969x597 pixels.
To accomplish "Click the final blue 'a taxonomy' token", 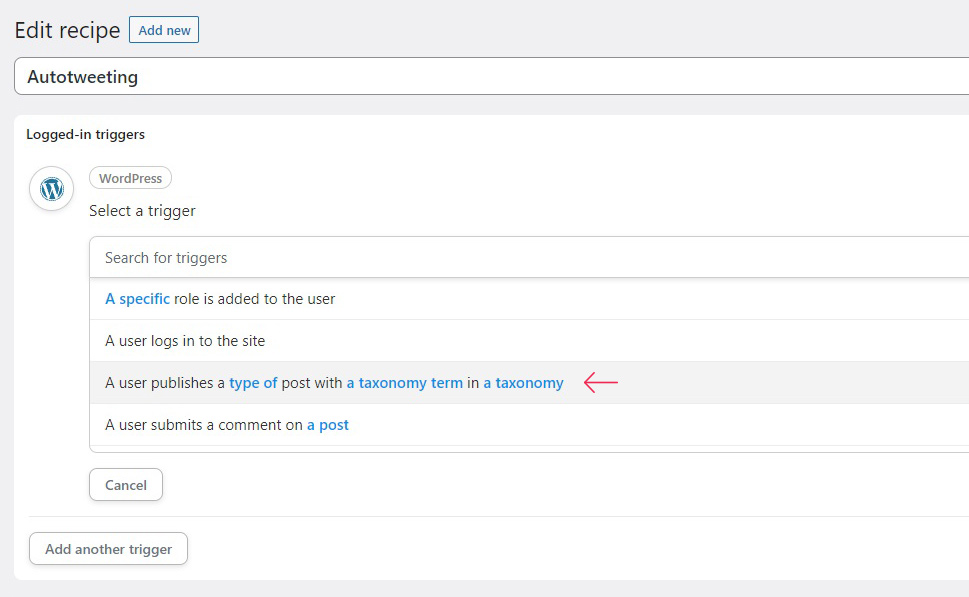I will coord(523,383).
